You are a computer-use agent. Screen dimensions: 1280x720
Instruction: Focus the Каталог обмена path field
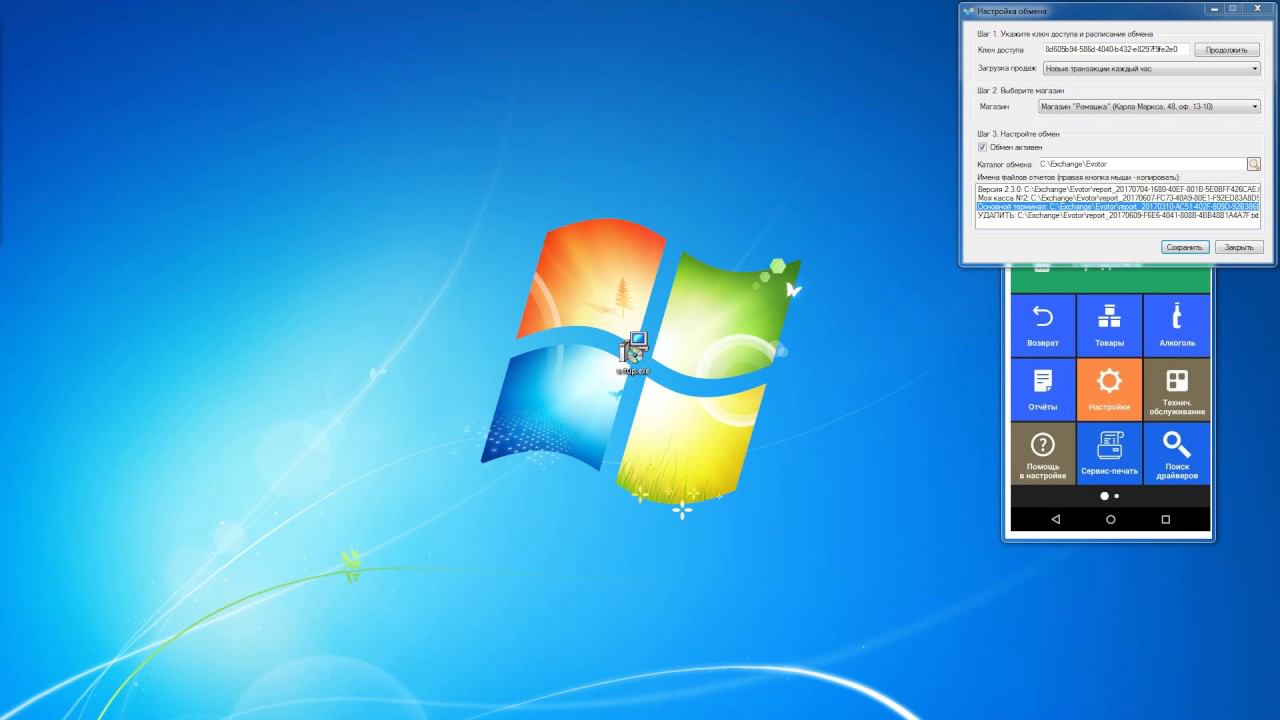(x=1141, y=164)
